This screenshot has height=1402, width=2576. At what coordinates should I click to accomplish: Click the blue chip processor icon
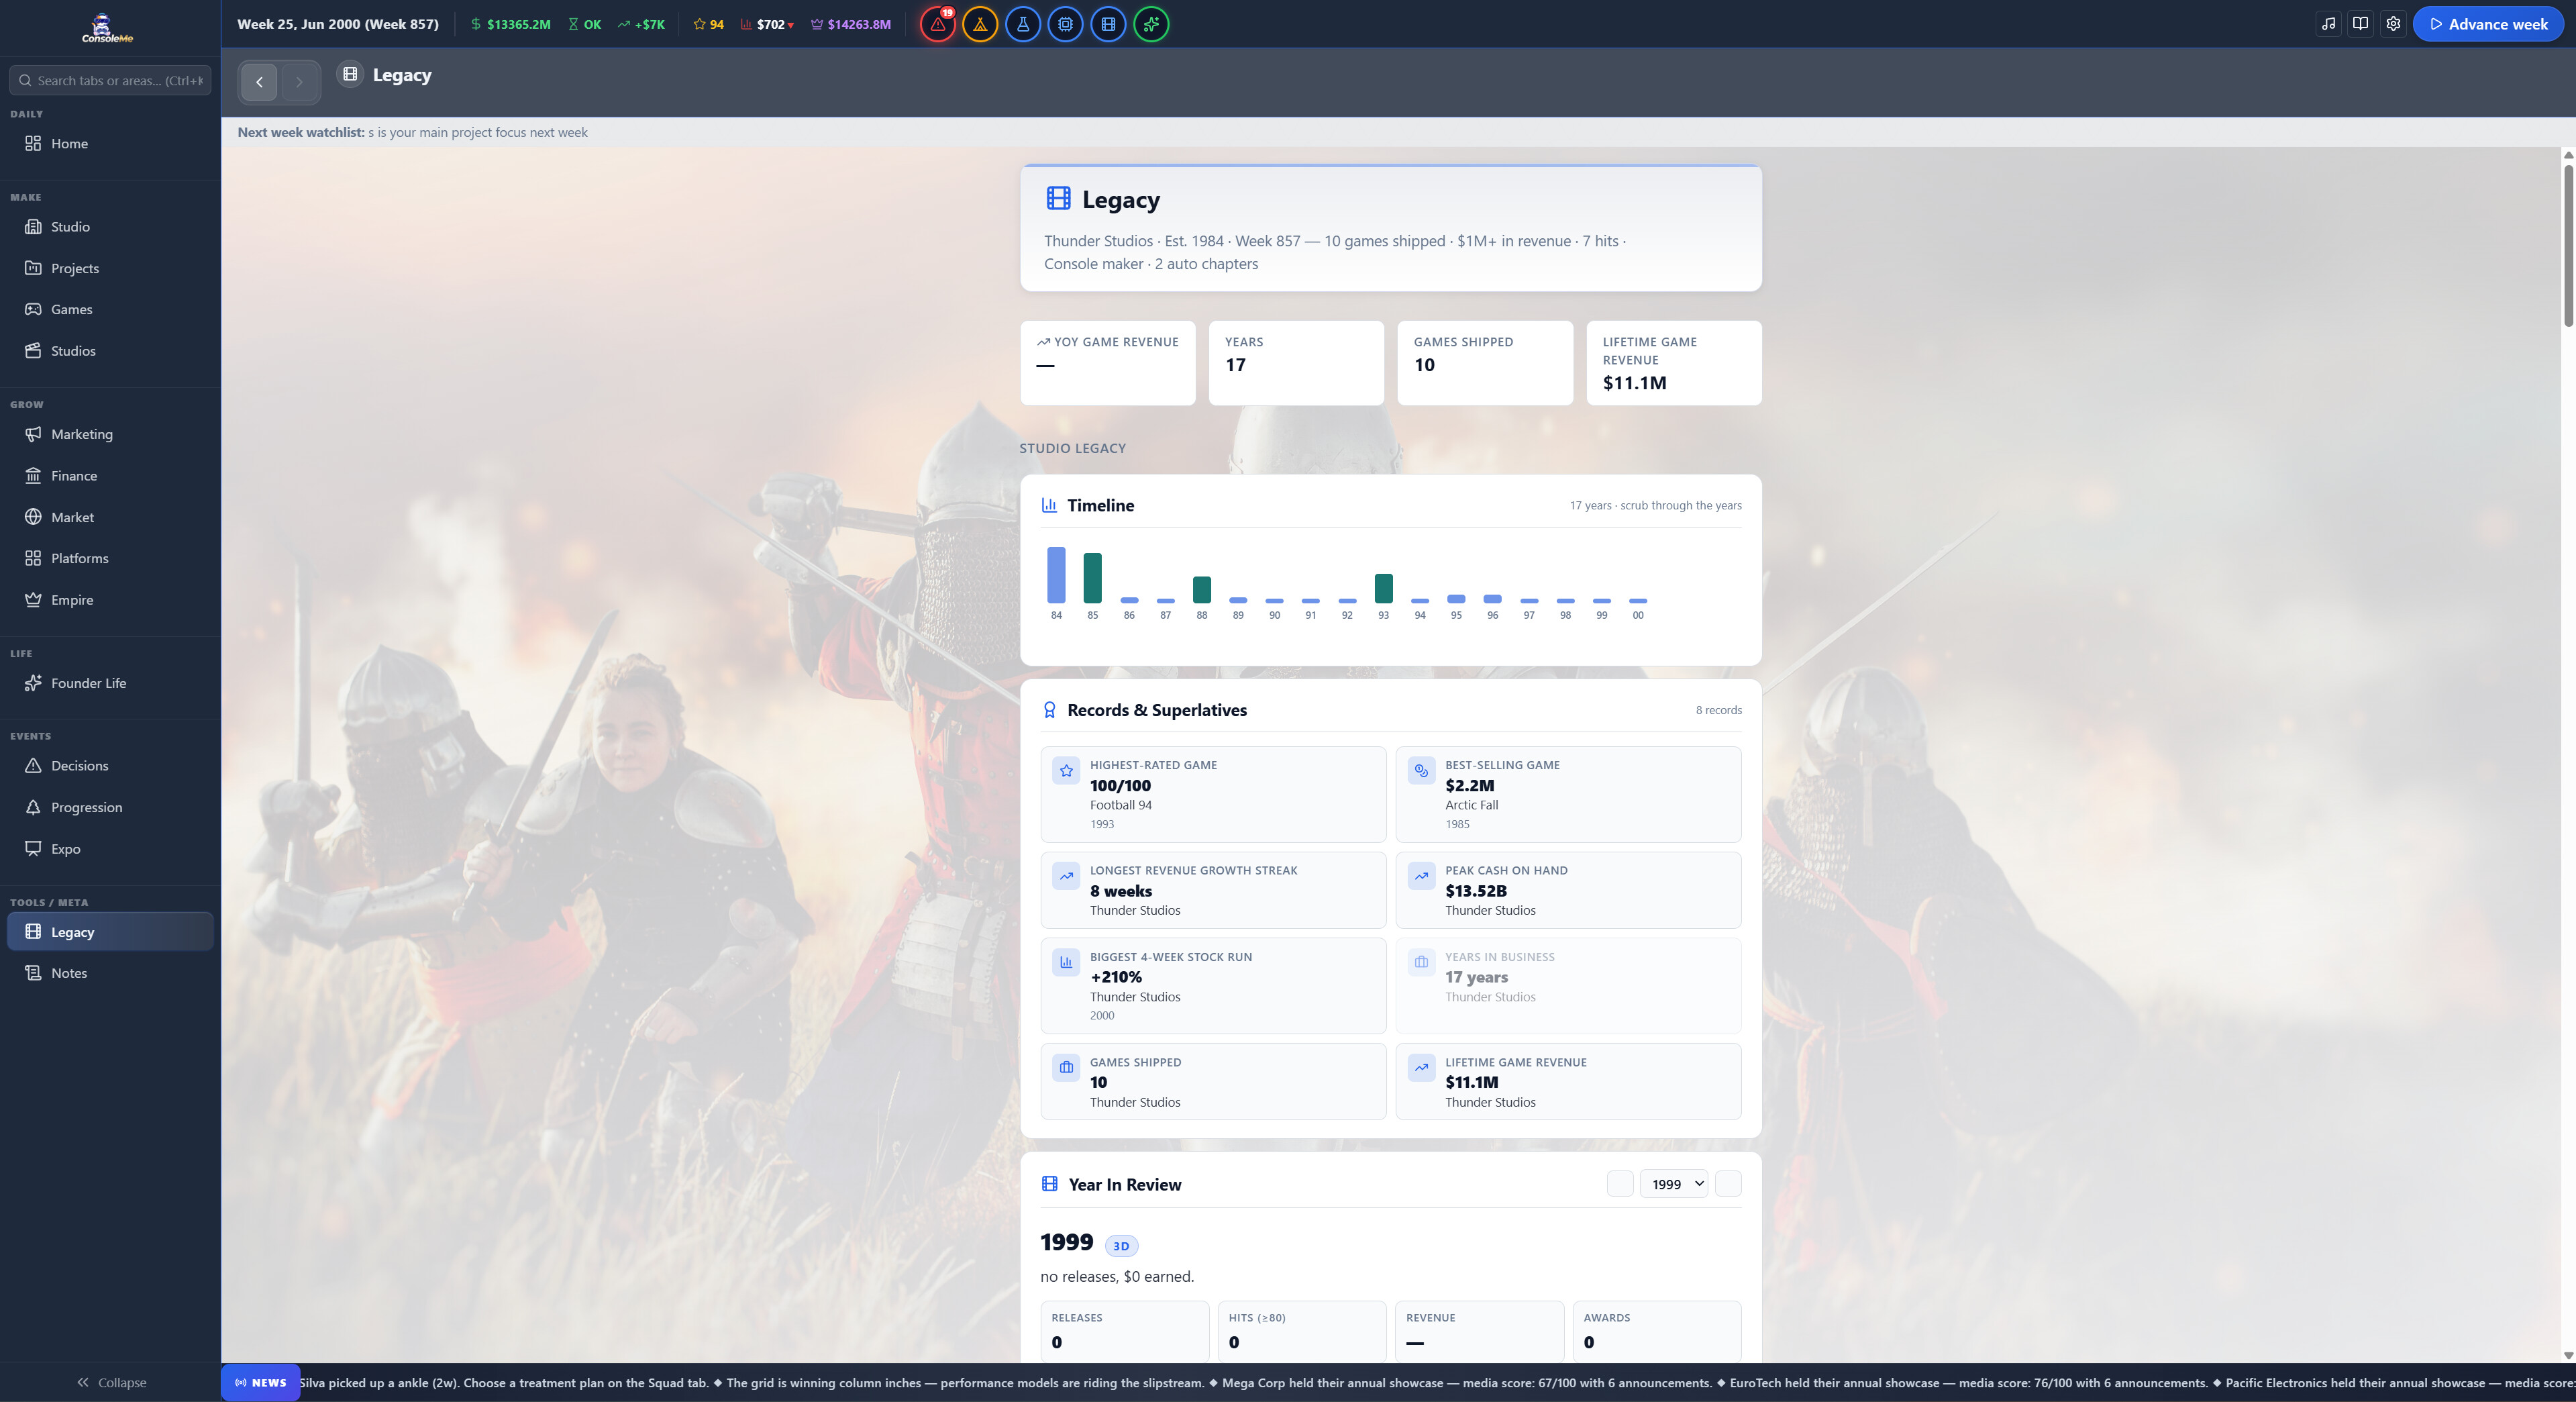(x=1066, y=24)
